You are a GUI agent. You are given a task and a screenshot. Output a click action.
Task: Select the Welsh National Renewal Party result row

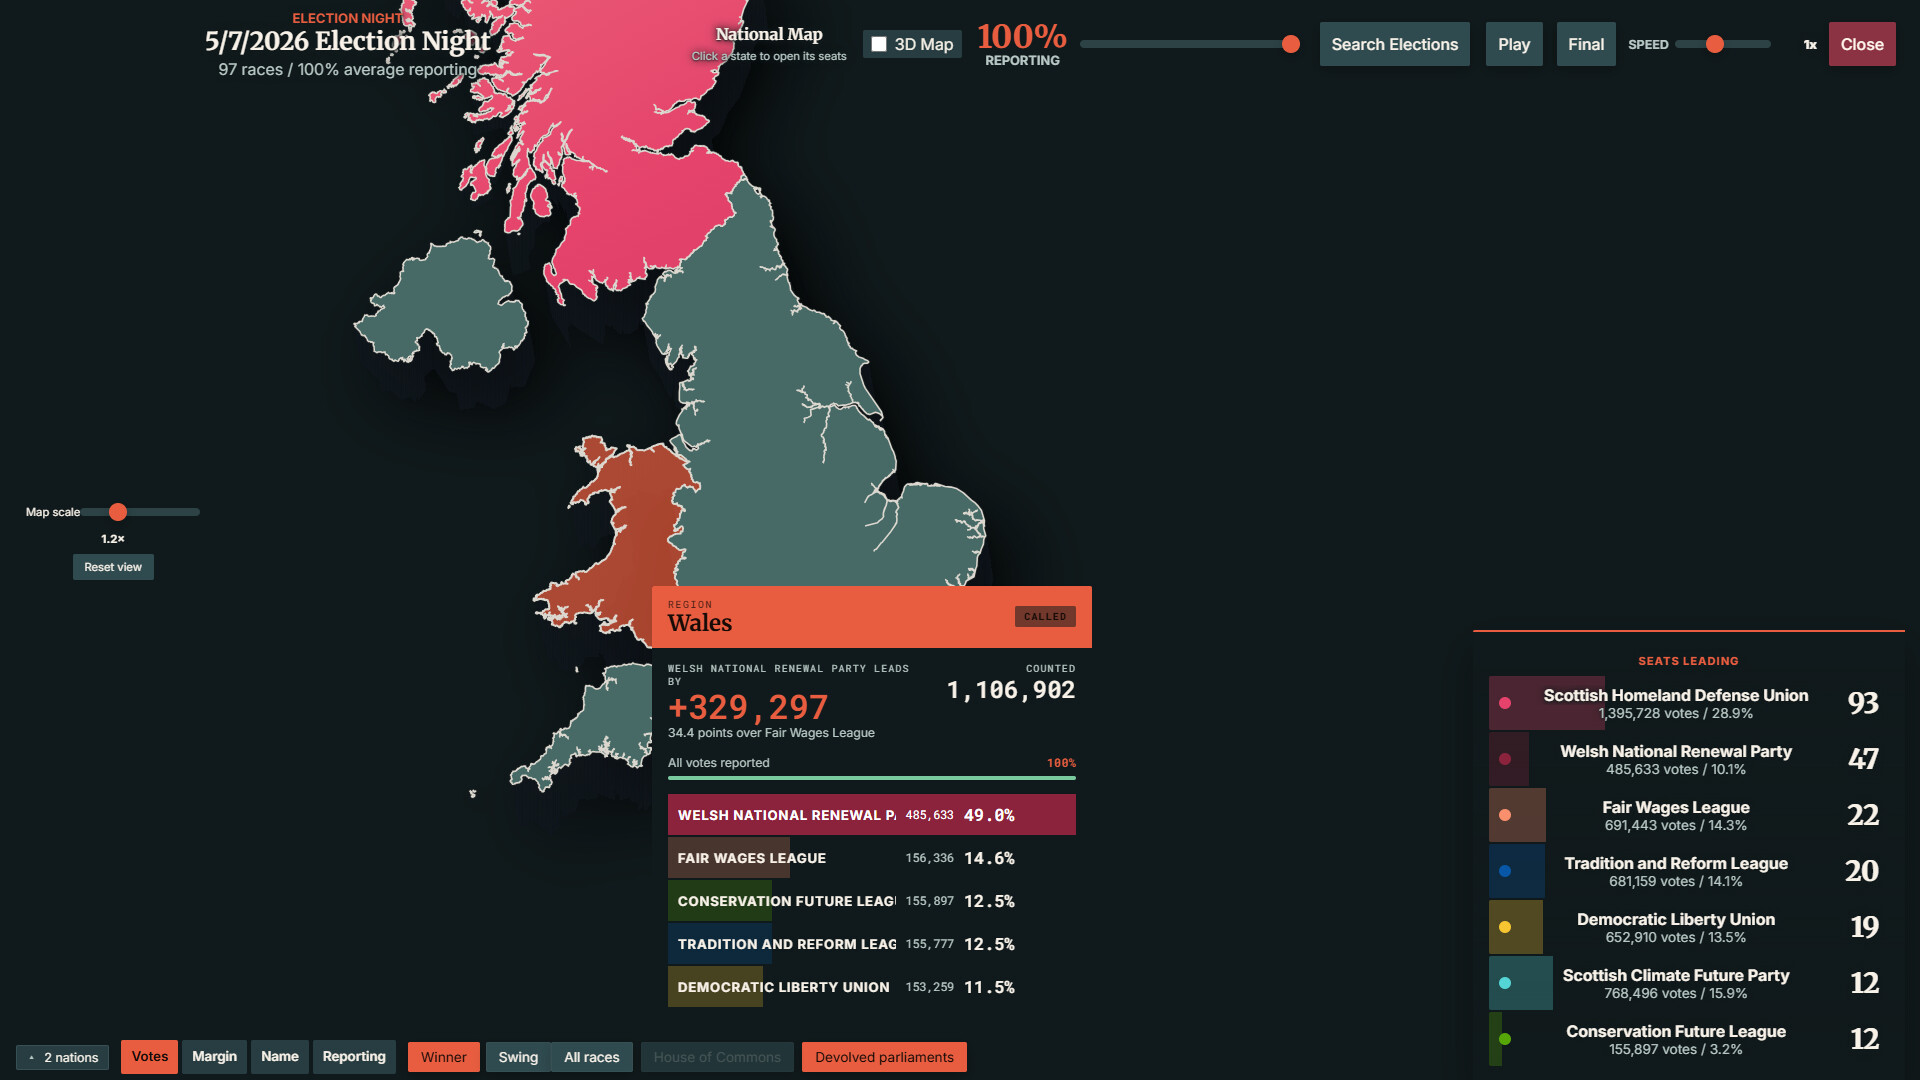(872, 815)
